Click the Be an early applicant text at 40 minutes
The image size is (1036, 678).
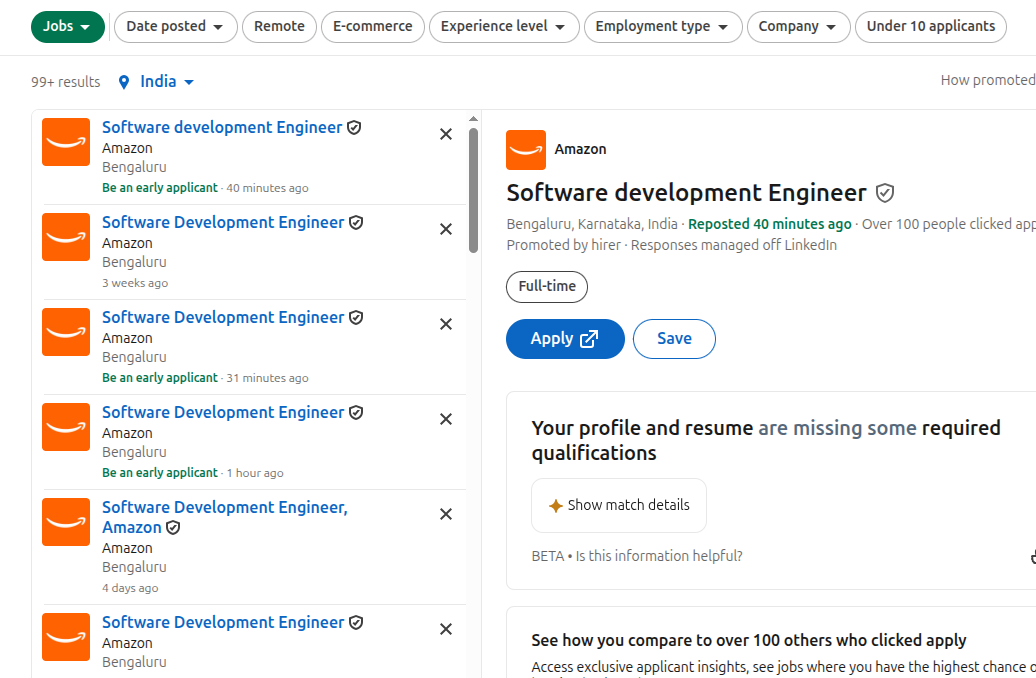click(160, 188)
